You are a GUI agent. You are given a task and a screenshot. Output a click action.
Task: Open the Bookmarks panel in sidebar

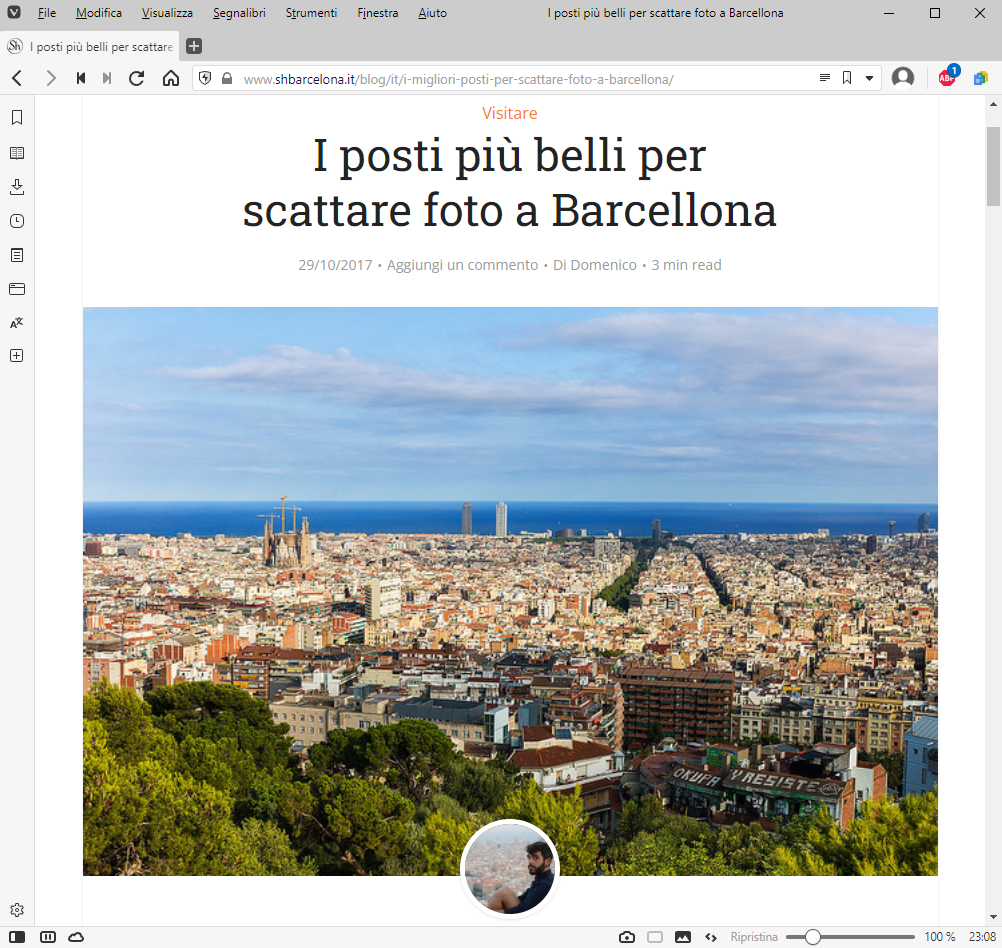(17, 118)
